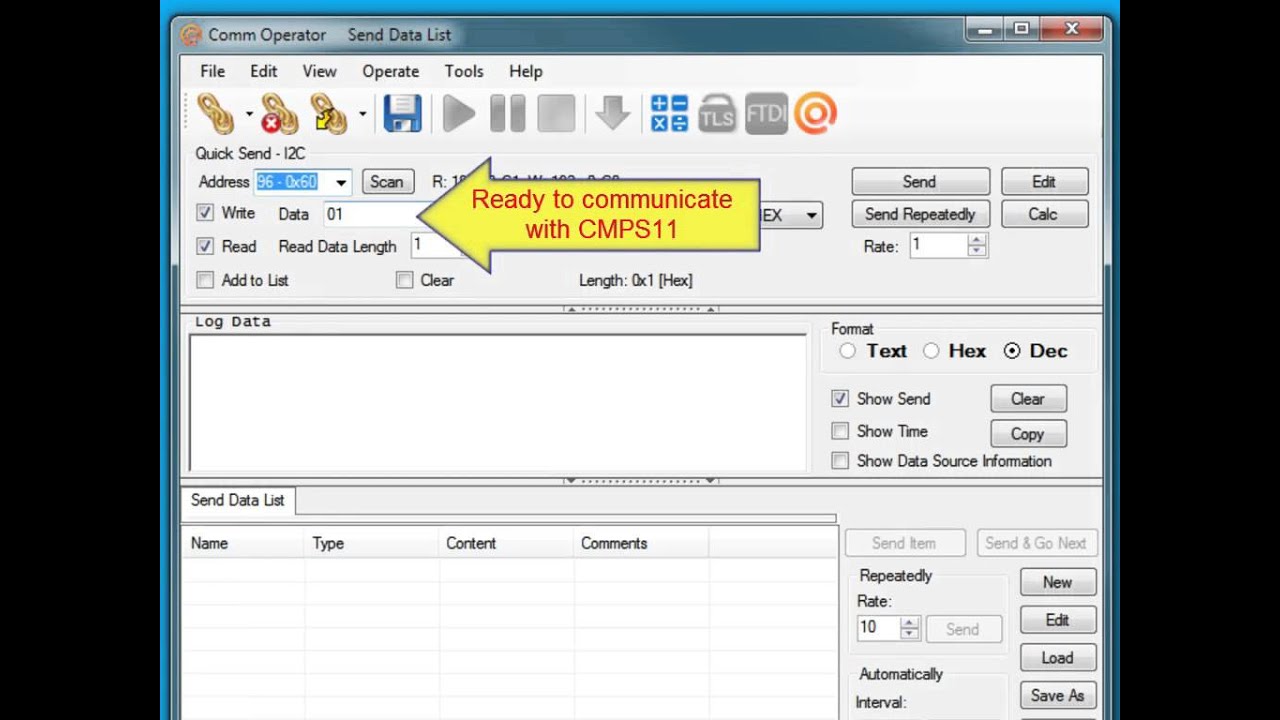Select the Hex format radio button
This screenshot has height=720, width=1280.
click(x=931, y=351)
